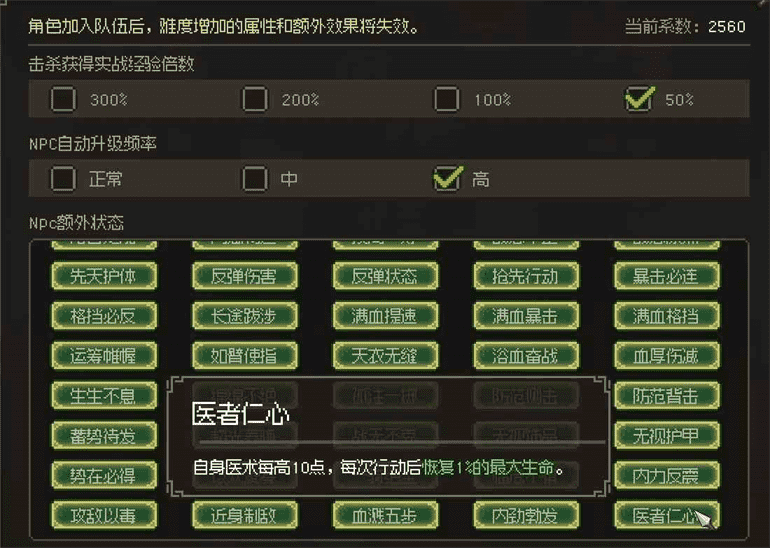Select the 200% experience multiplier checkbox

point(255,99)
